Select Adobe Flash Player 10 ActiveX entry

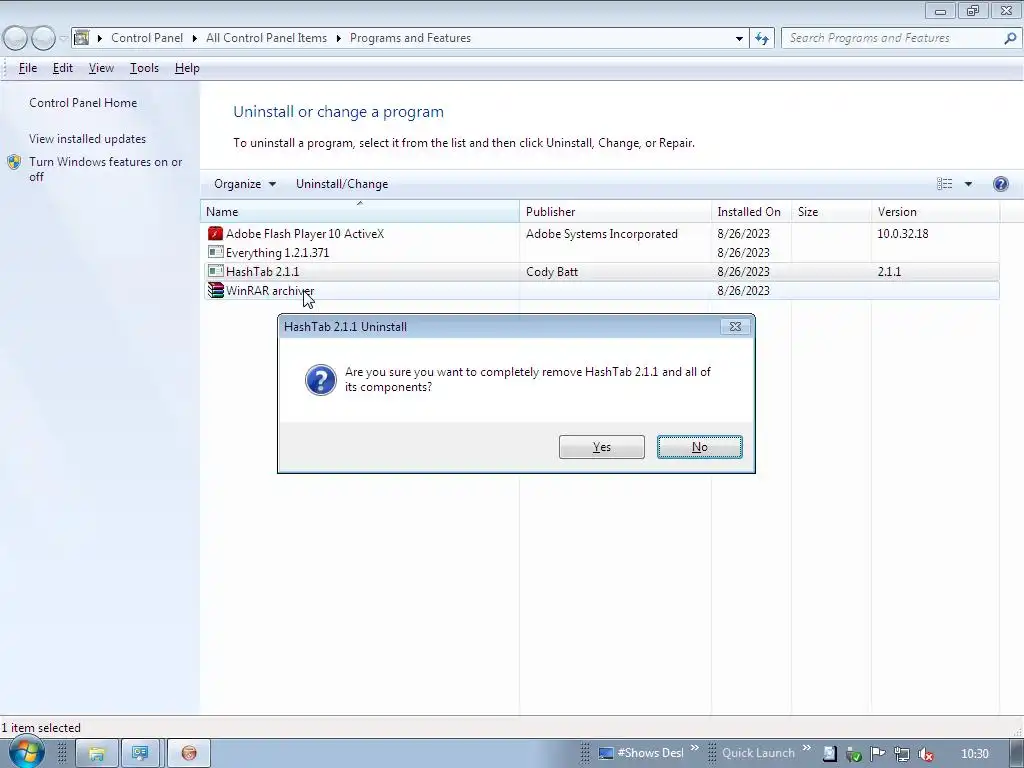pos(601,234)
